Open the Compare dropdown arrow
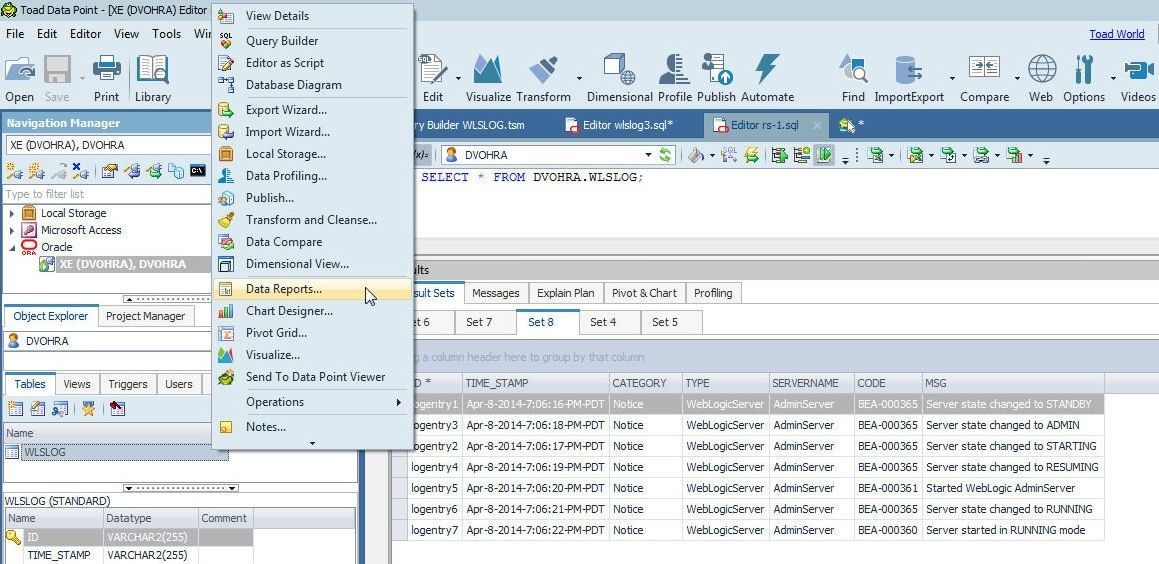This screenshot has height=564, width=1159. pos(1017,78)
